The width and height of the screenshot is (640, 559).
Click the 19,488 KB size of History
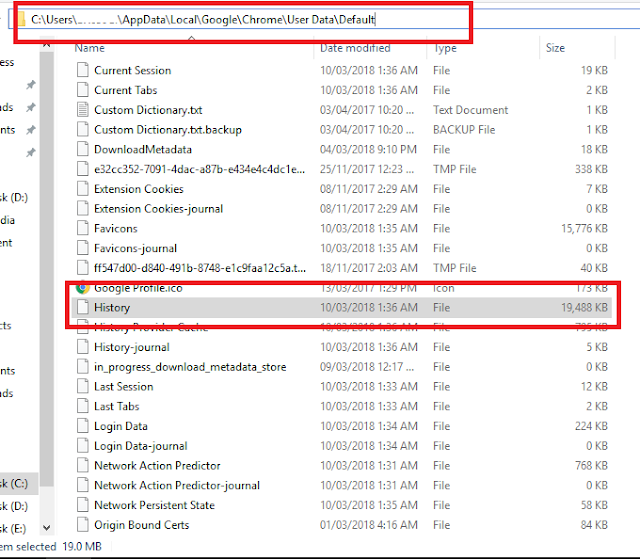584,307
